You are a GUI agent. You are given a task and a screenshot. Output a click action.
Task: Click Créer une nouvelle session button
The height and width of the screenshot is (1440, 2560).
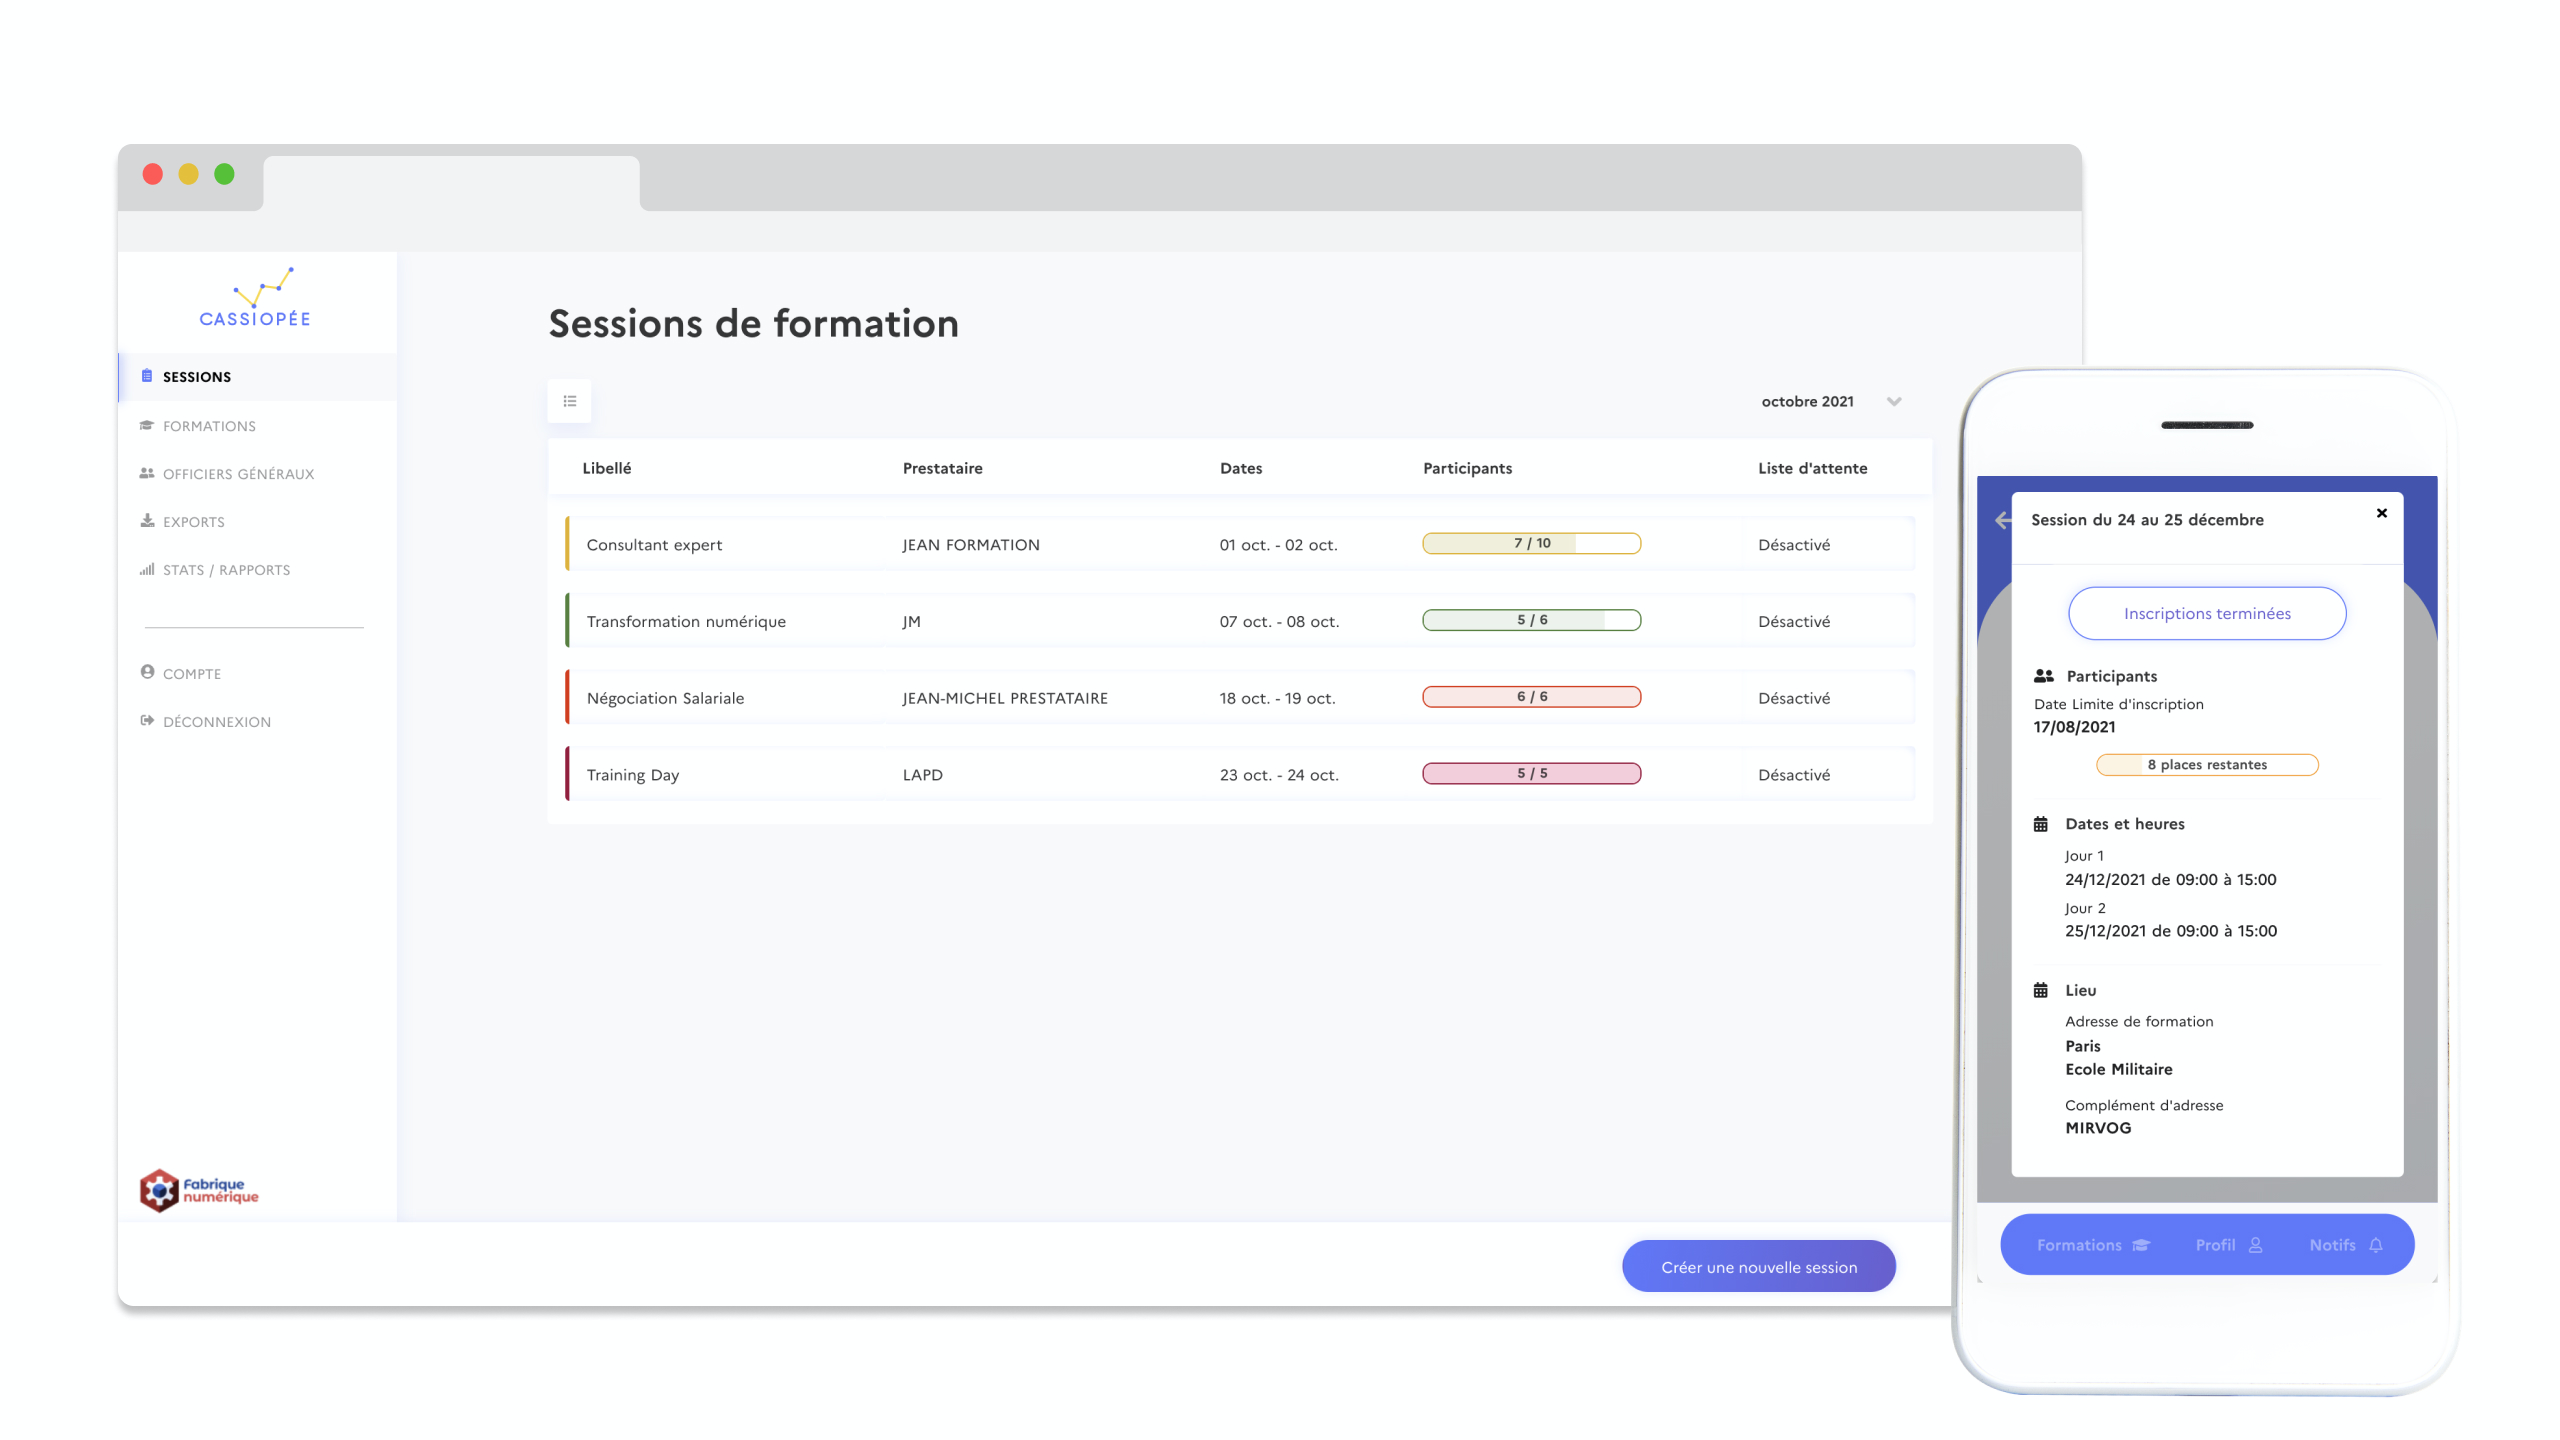(1758, 1267)
